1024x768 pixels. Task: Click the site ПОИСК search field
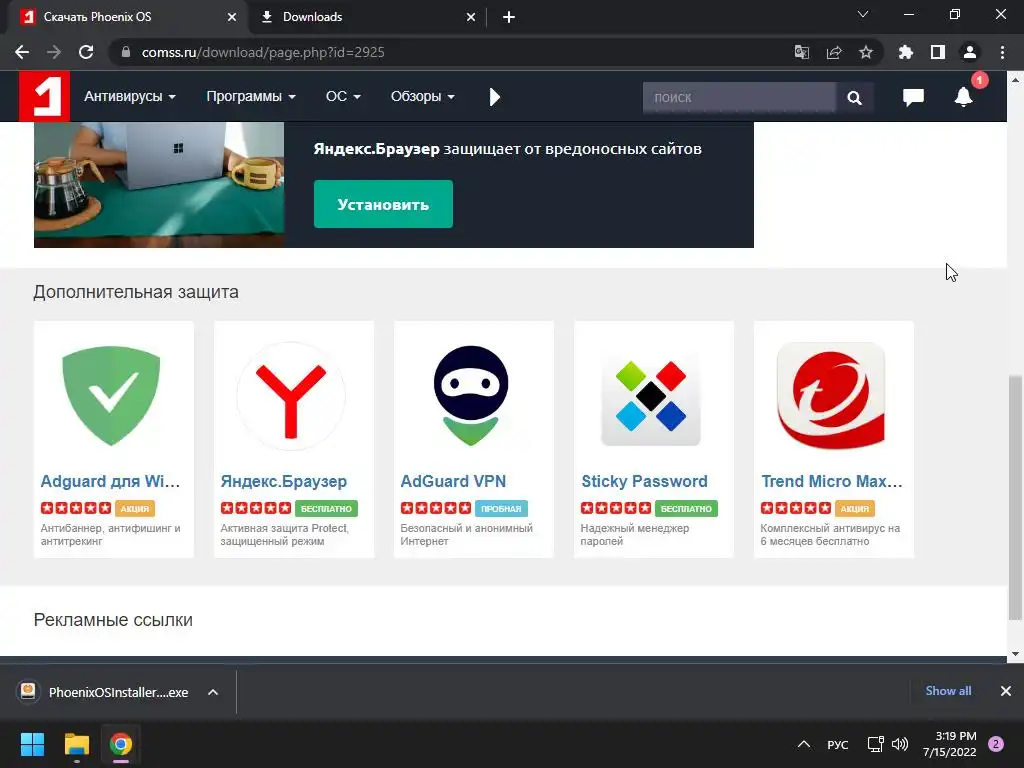point(739,98)
